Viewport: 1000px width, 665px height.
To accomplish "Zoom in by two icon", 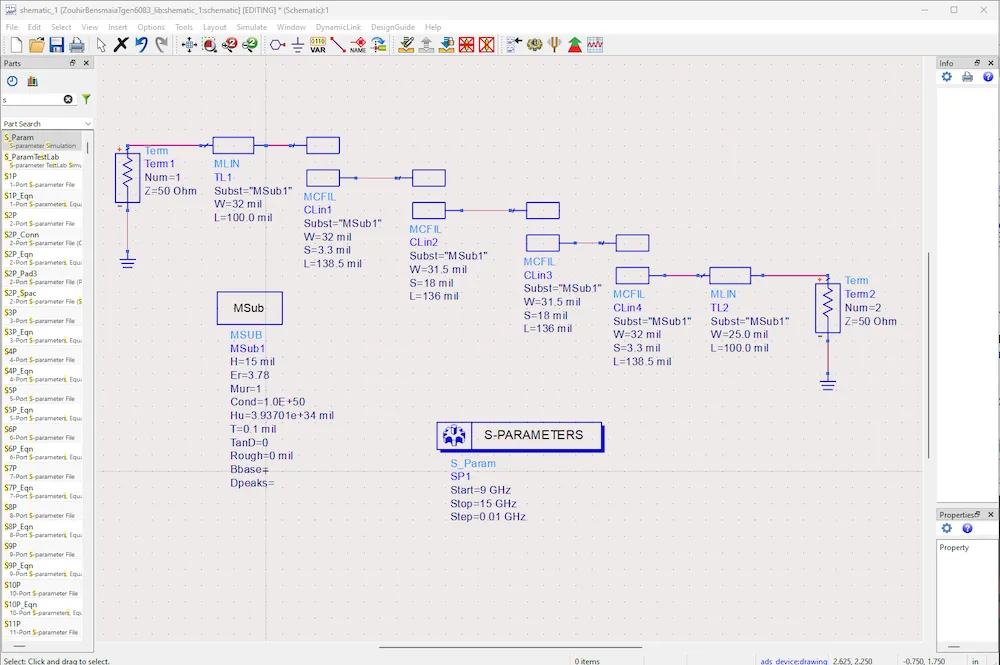I will (x=230, y=45).
